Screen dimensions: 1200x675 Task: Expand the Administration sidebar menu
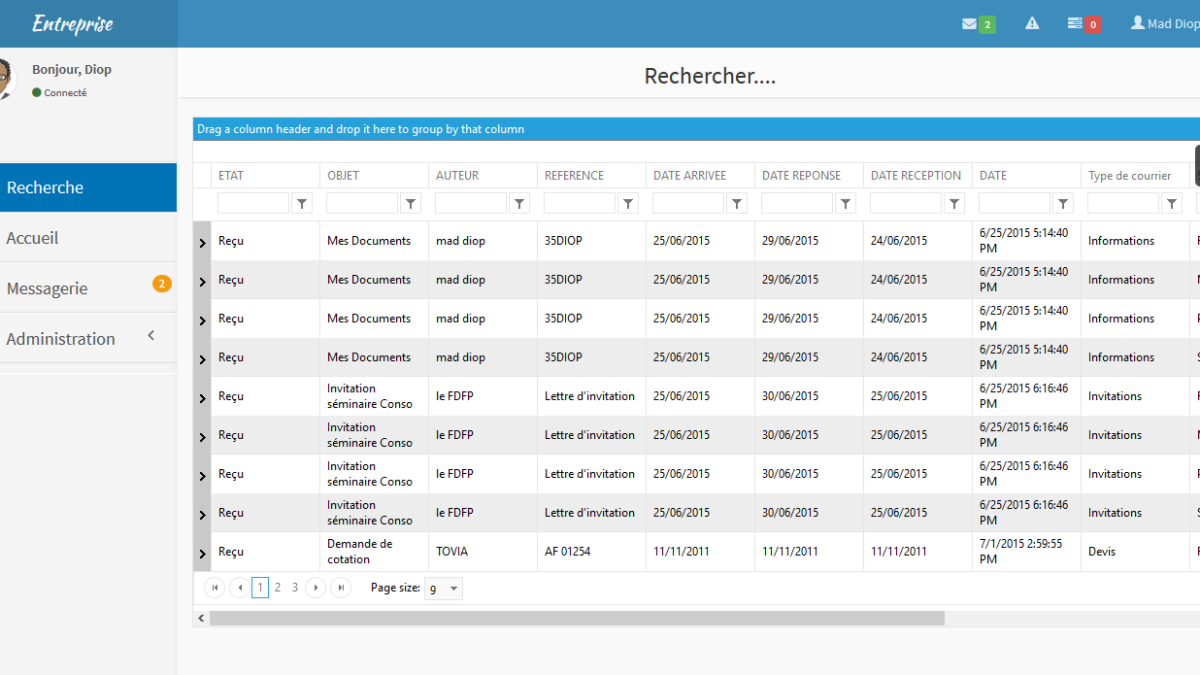[x=88, y=339]
